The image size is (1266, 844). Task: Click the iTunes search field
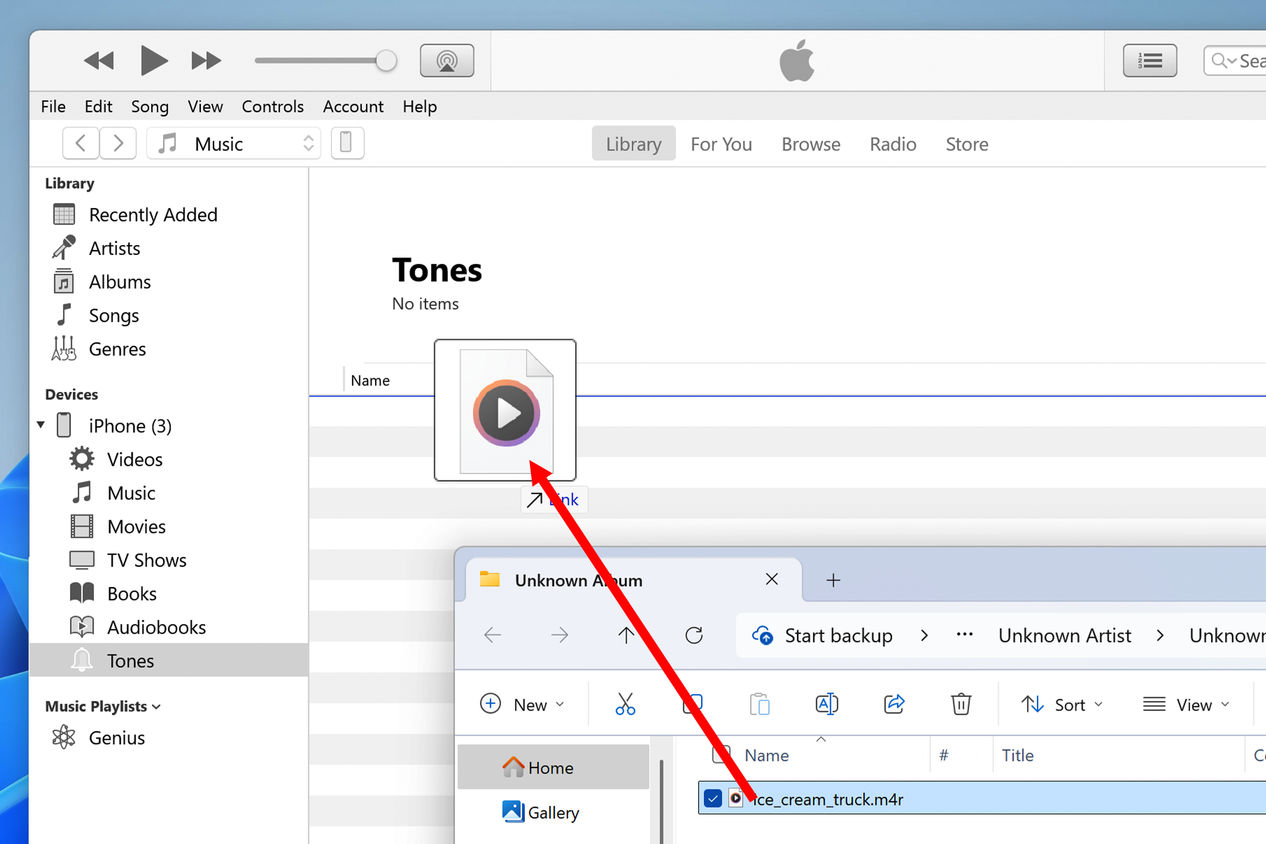click(1236, 61)
